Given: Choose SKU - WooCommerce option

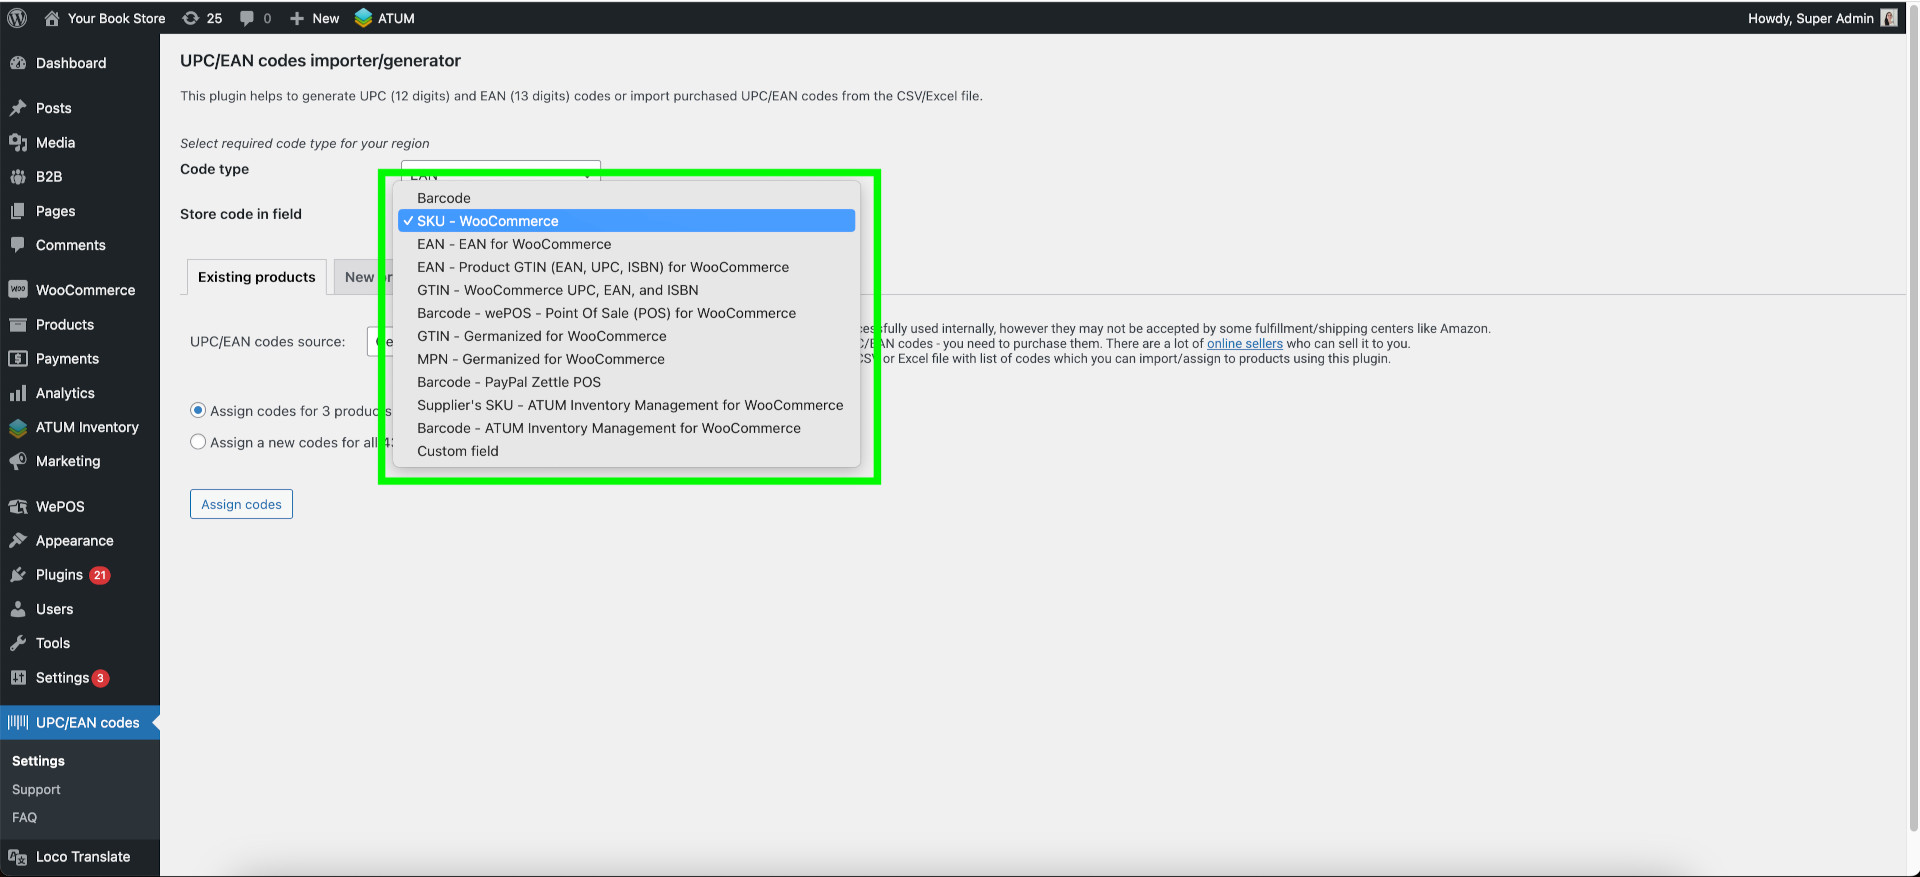Looking at the screenshot, I should (626, 221).
